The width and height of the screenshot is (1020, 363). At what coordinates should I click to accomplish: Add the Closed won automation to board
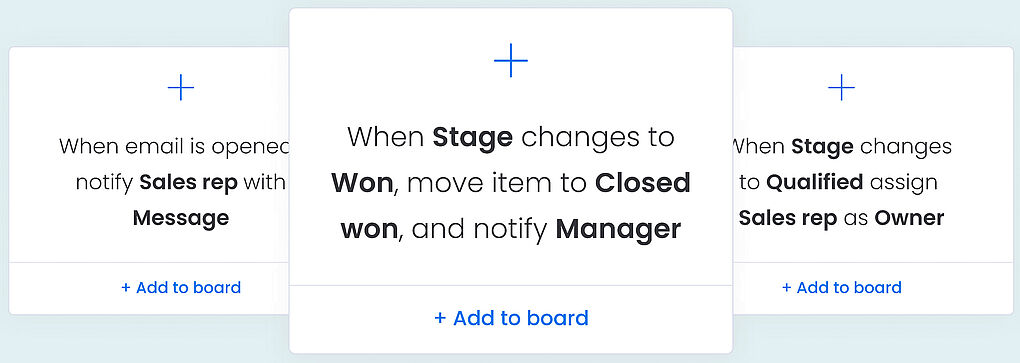pyautogui.click(x=511, y=318)
